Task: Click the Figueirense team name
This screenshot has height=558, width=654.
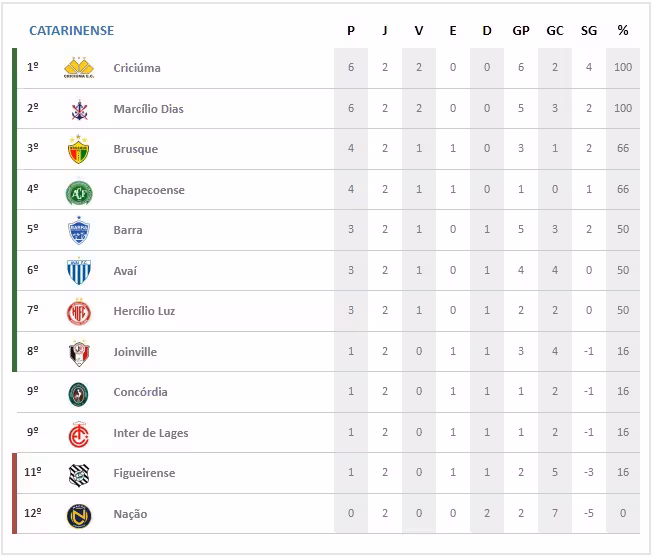Action: click(x=144, y=473)
